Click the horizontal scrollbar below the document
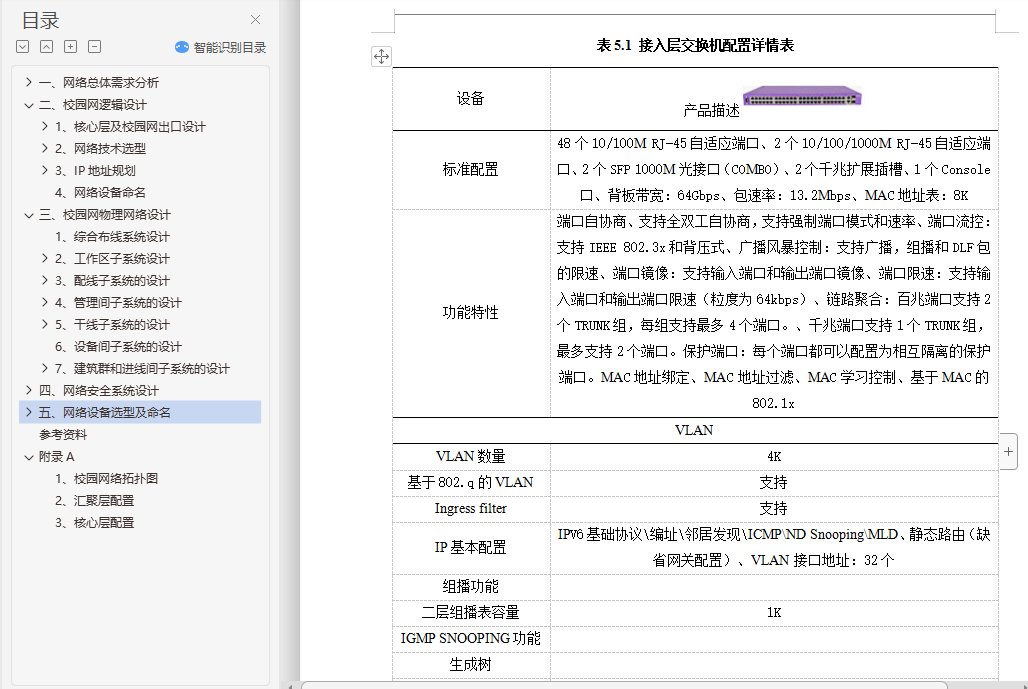 [624, 685]
